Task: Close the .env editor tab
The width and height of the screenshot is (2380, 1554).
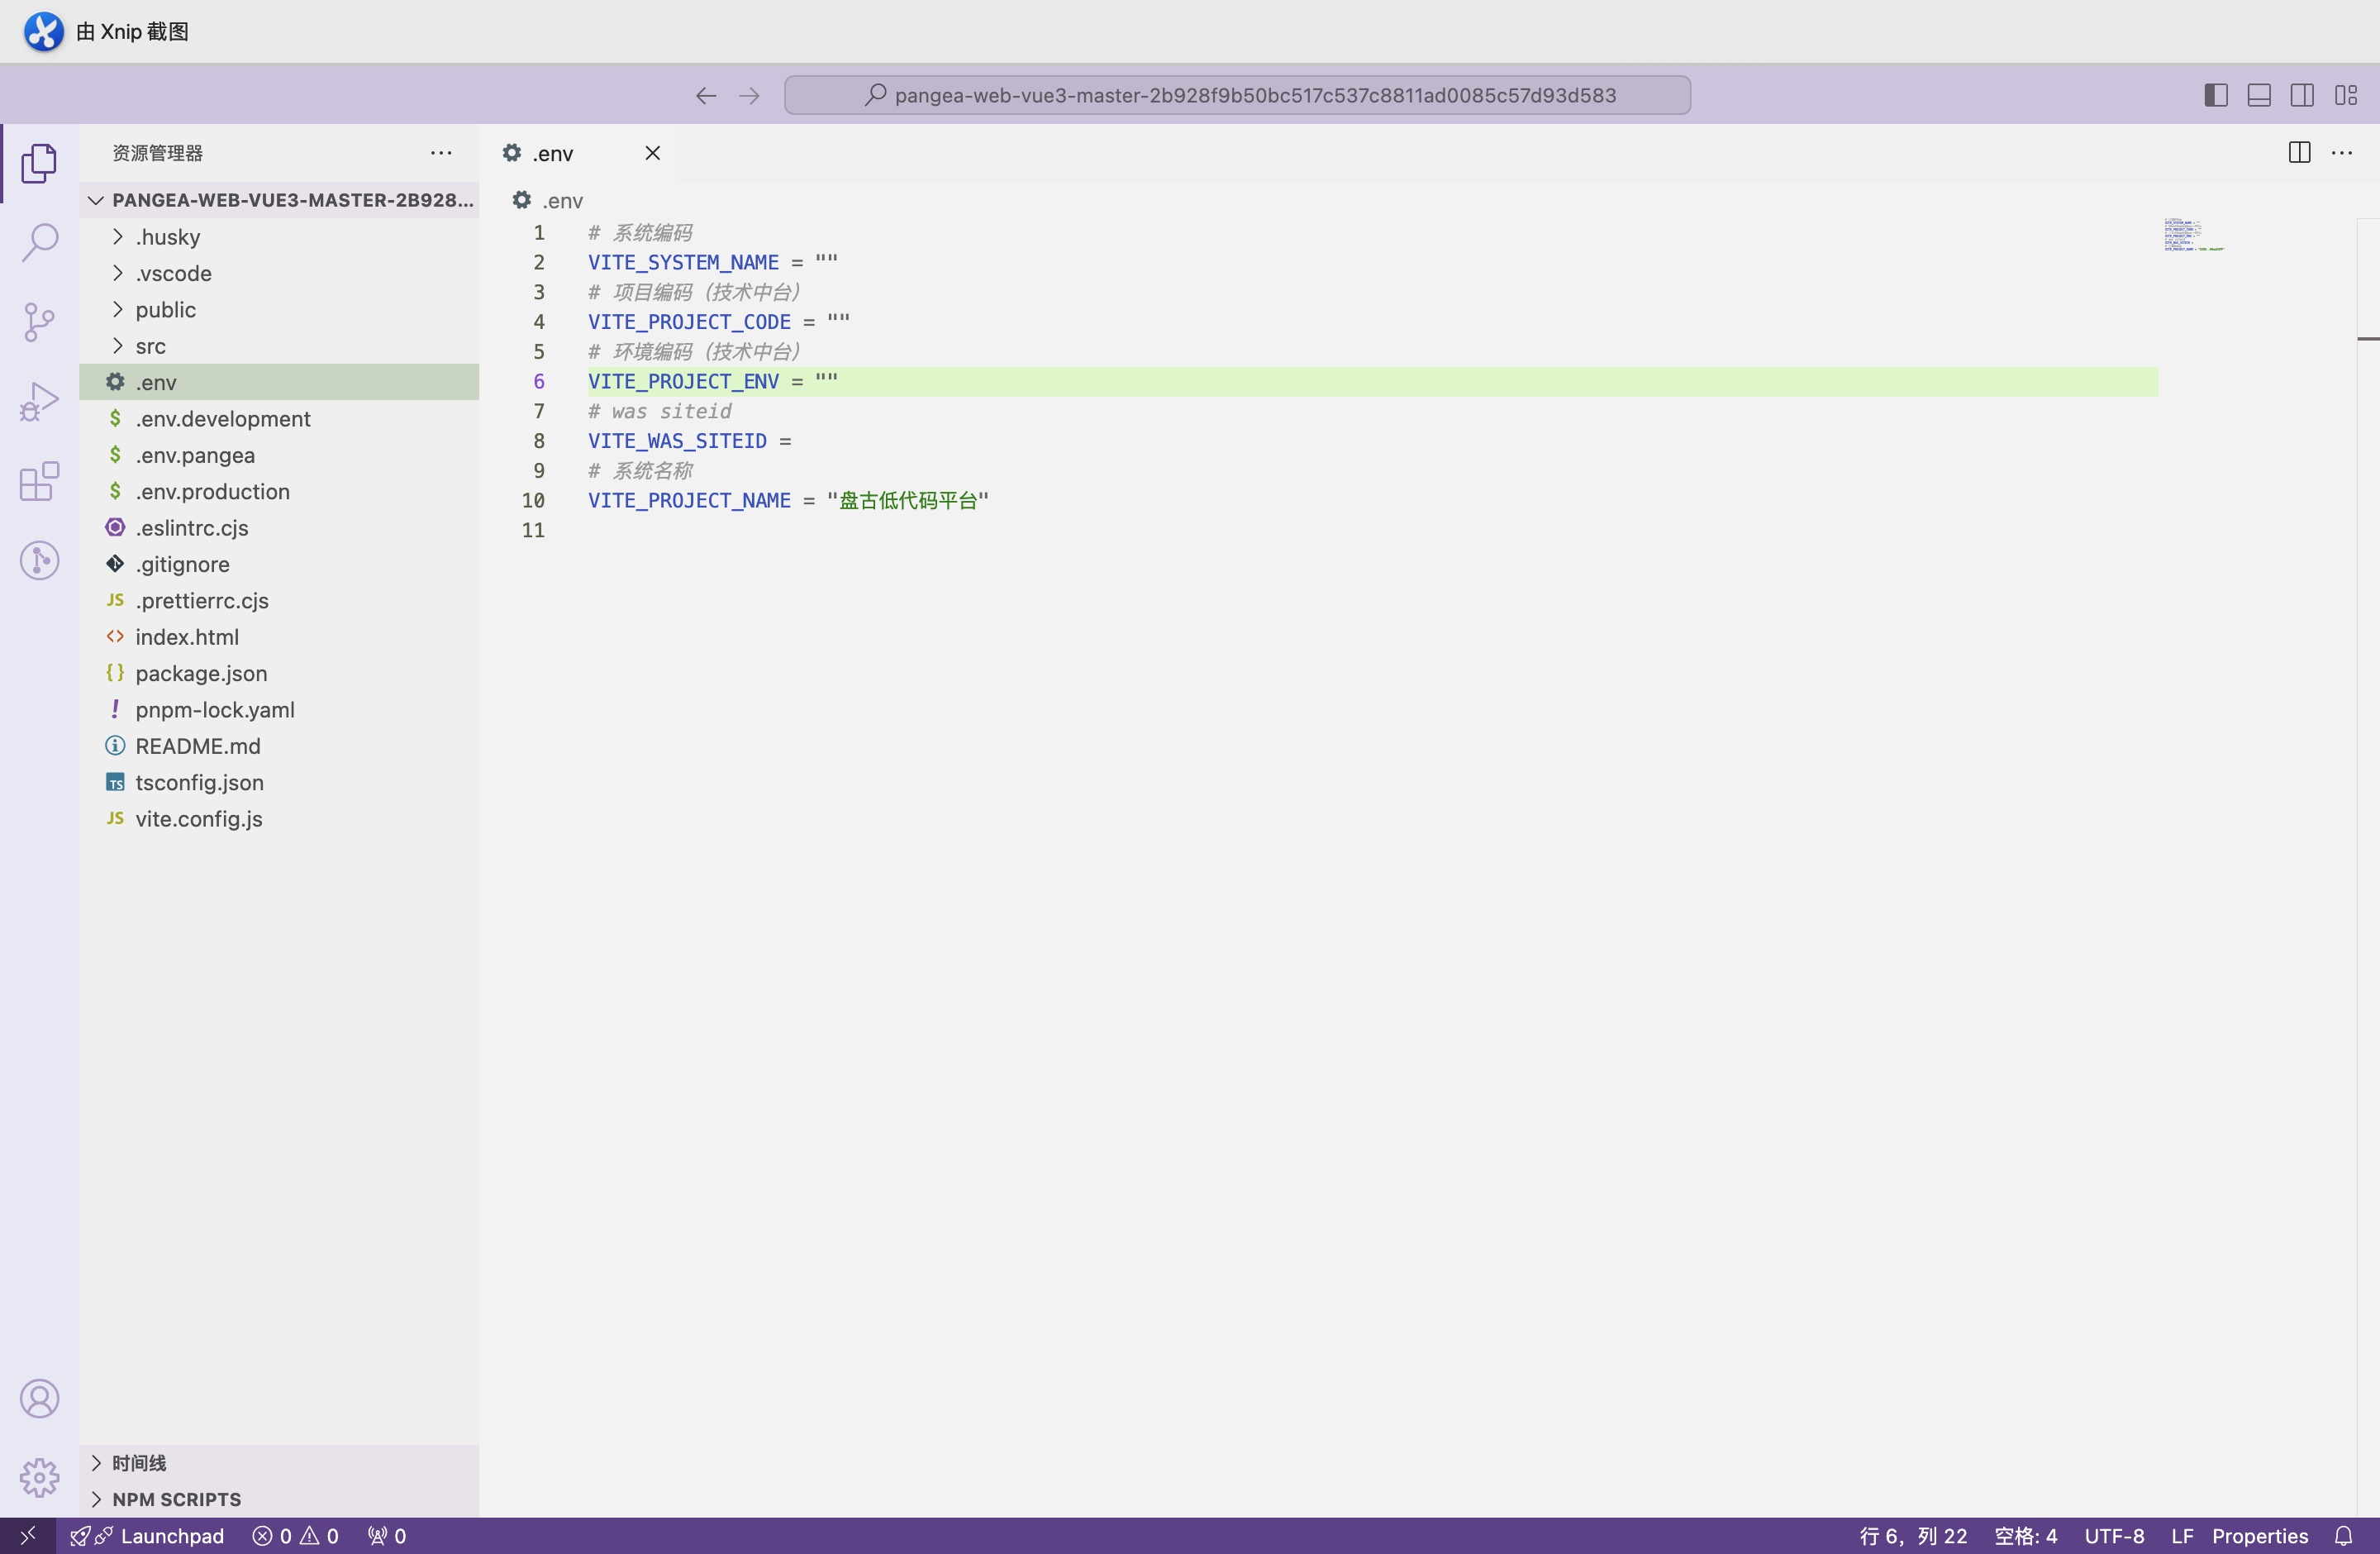Action: (653, 153)
